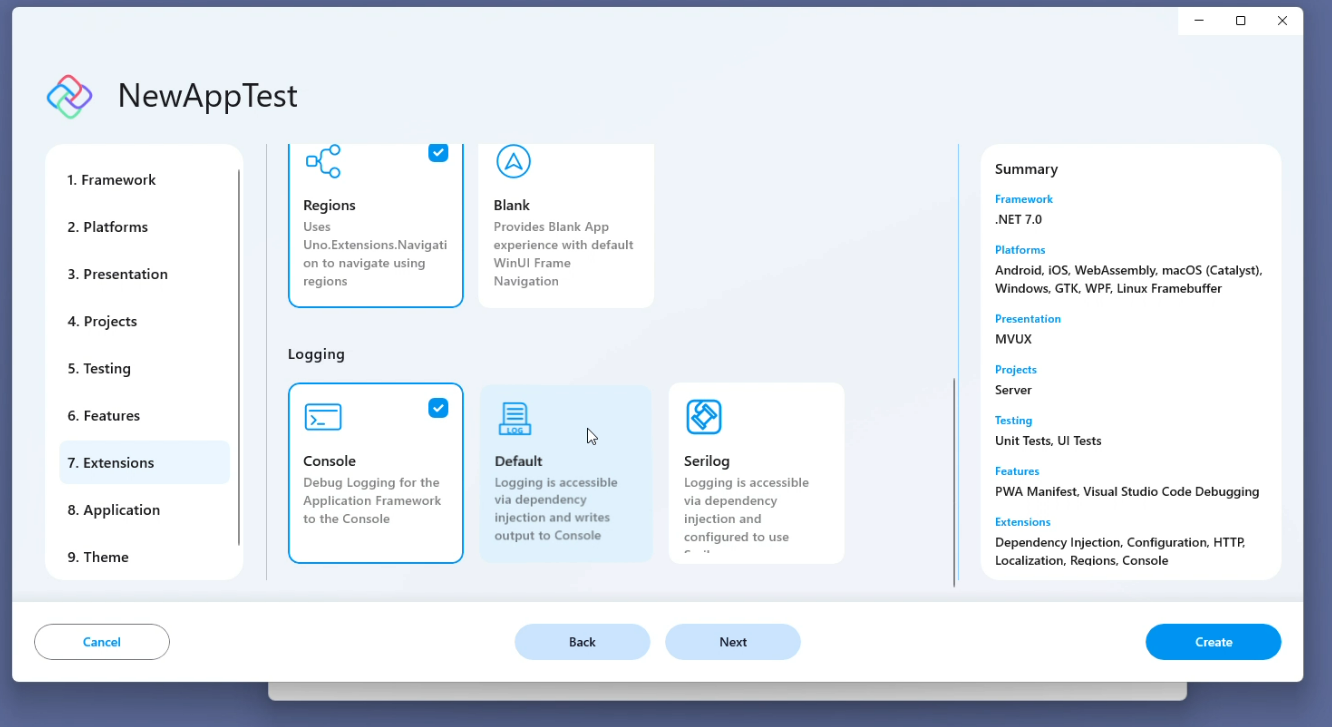The width and height of the screenshot is (1332, 727).
Task: Click the Create button
Action: (1213, 641)
